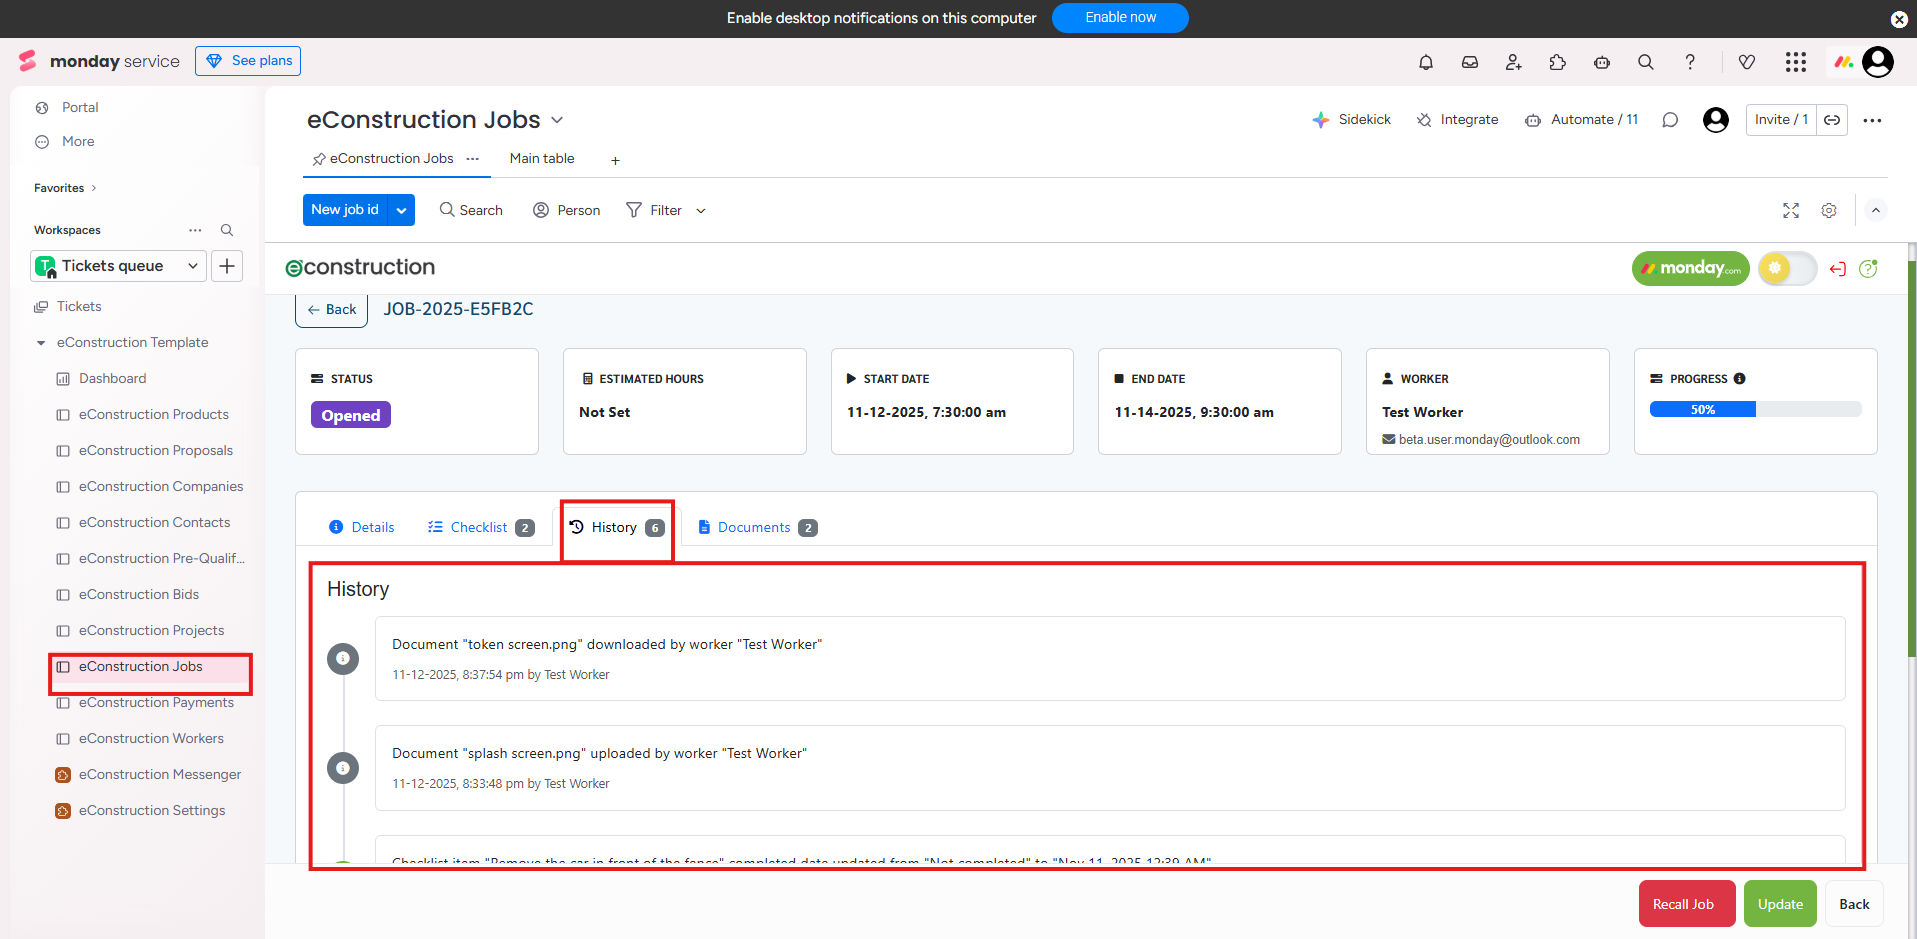Click the search magnifier in top bar
Screen dimensions: 1917x939
click(1645, 62)
